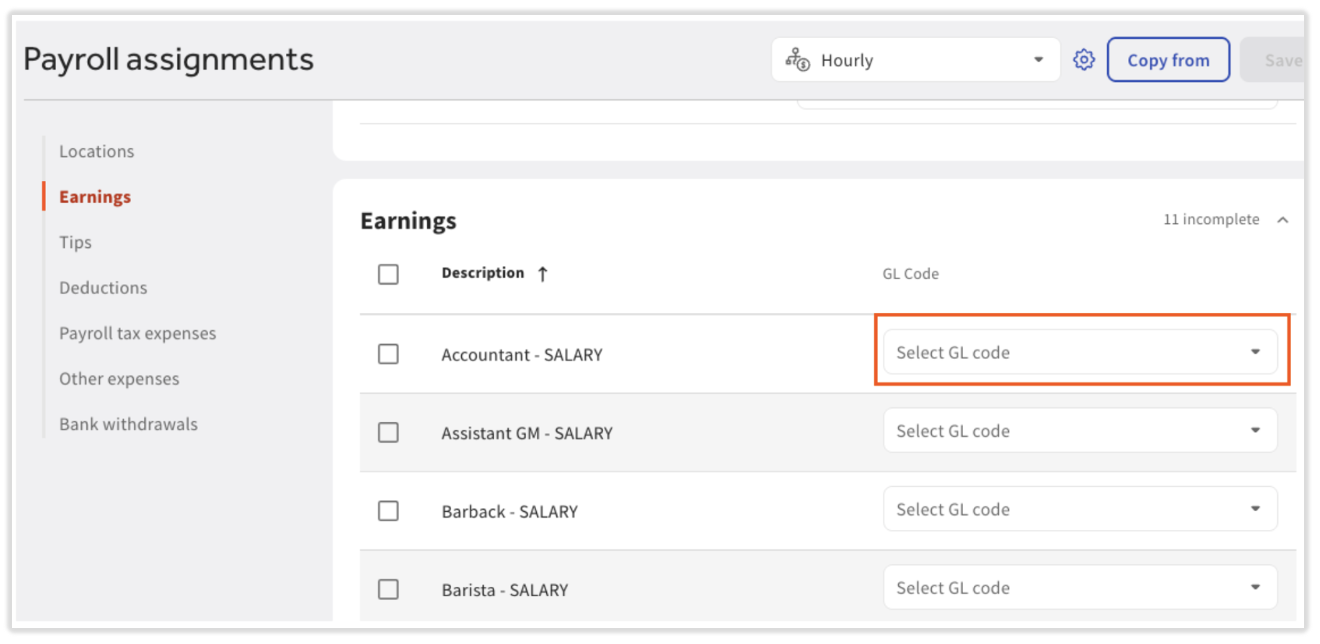This screenshot has height=644, width=1320.
Task: Tick the Barback - SALARY checkbox
Action: pos(388,511)
